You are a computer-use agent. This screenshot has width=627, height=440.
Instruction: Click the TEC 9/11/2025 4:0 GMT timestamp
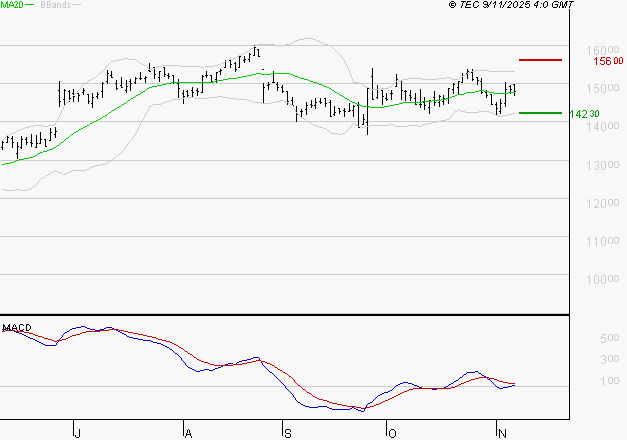[x=511, y=5]
